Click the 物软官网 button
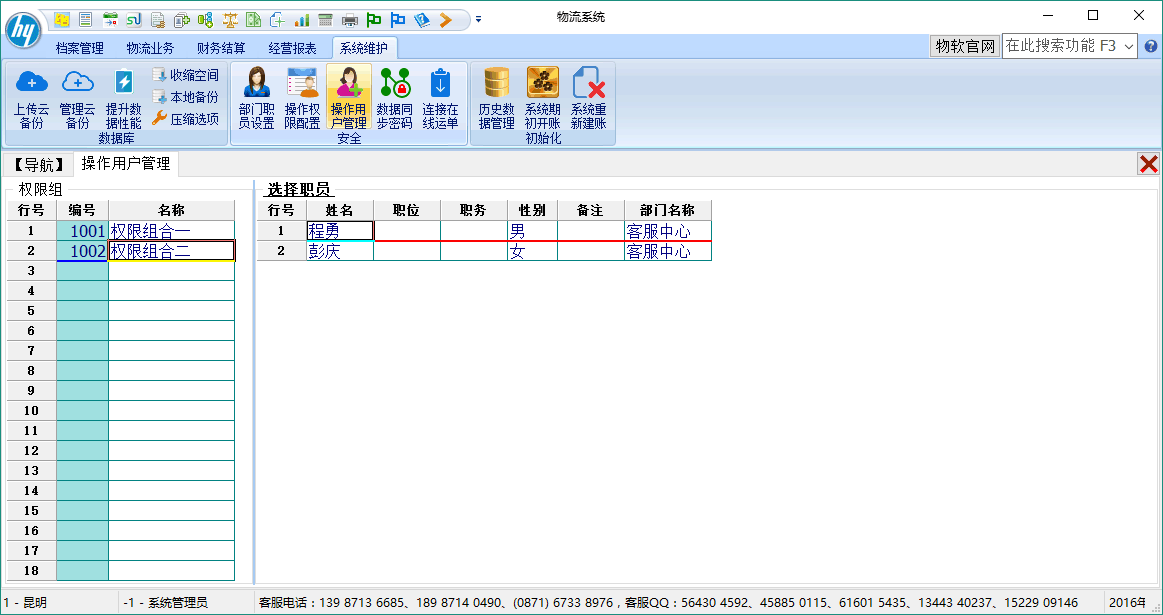1163x615 pixels. tap(965, 46)
